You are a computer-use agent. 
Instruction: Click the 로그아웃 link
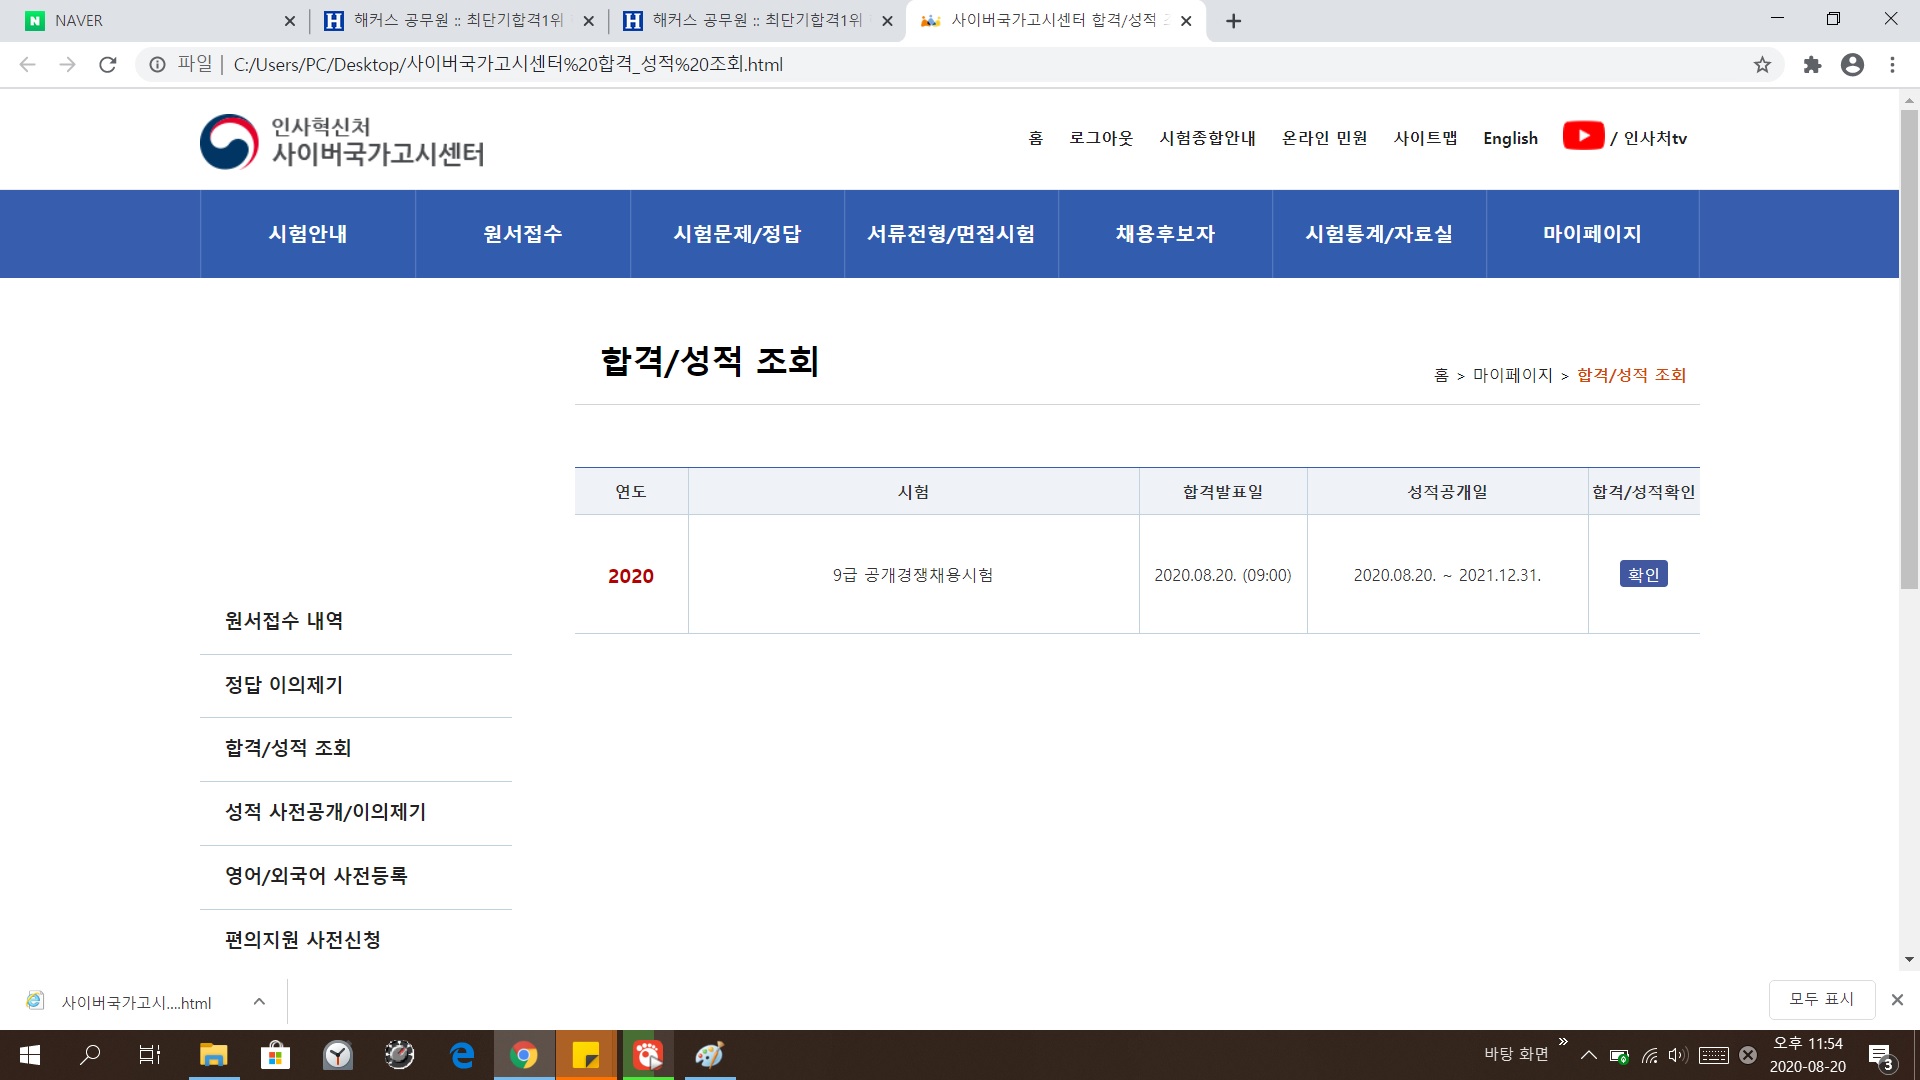pos(1101,138)
